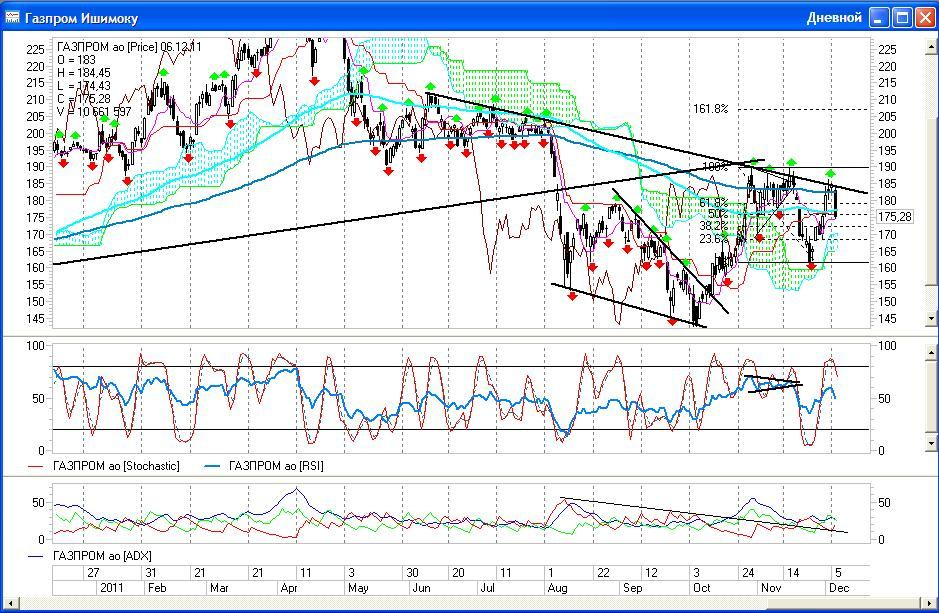Click the H = 184,45 high value
Image resolution: width=939 pixels, height=613 pixels.
[84, 73]
